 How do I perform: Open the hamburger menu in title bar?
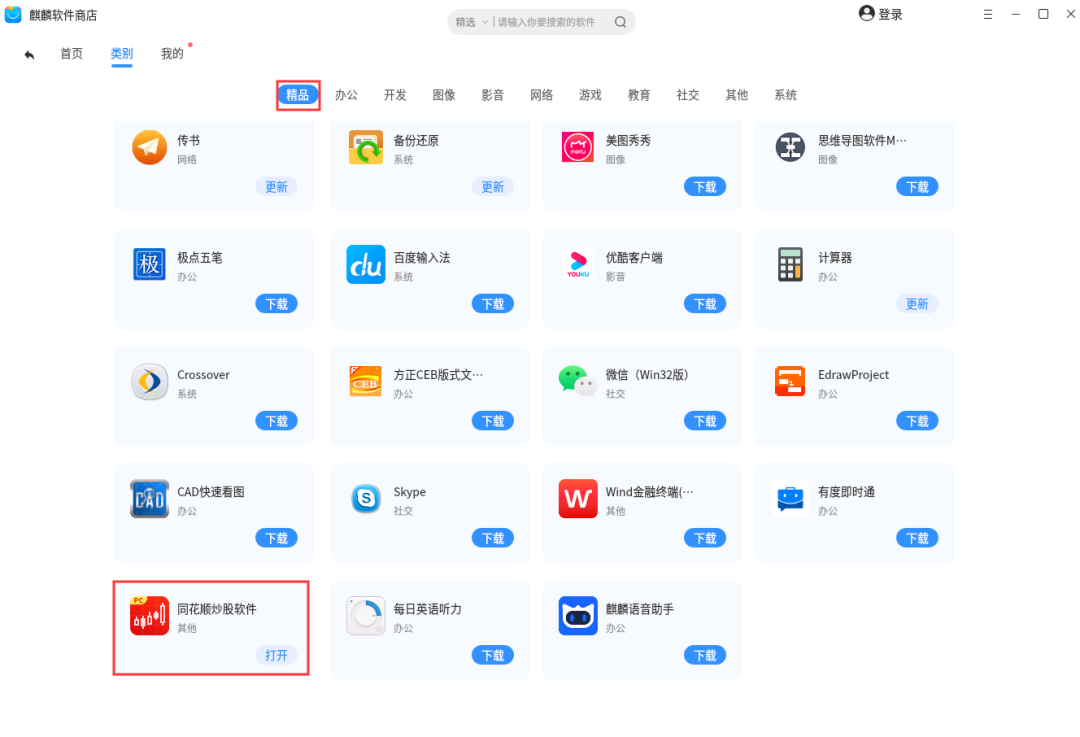point(988,14)
